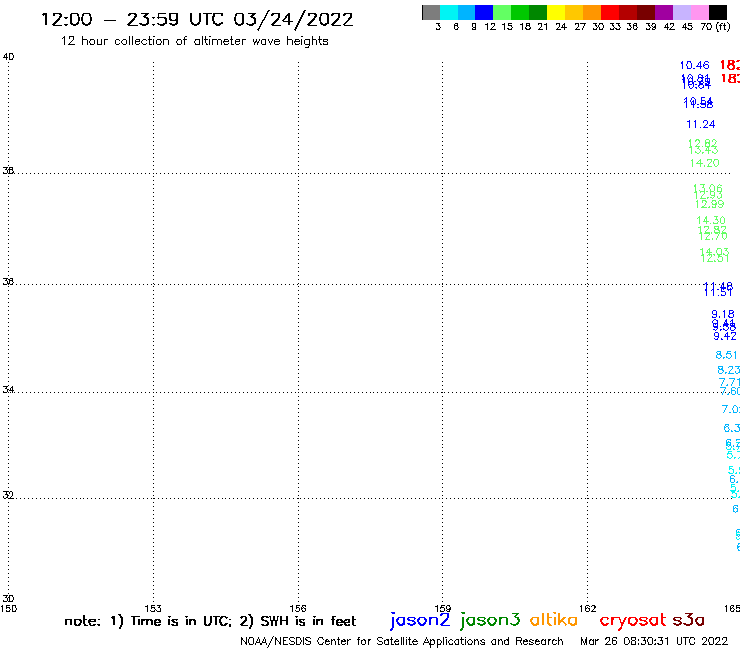
Task: Click the longitude axis label 150
Action: [8, 609]
